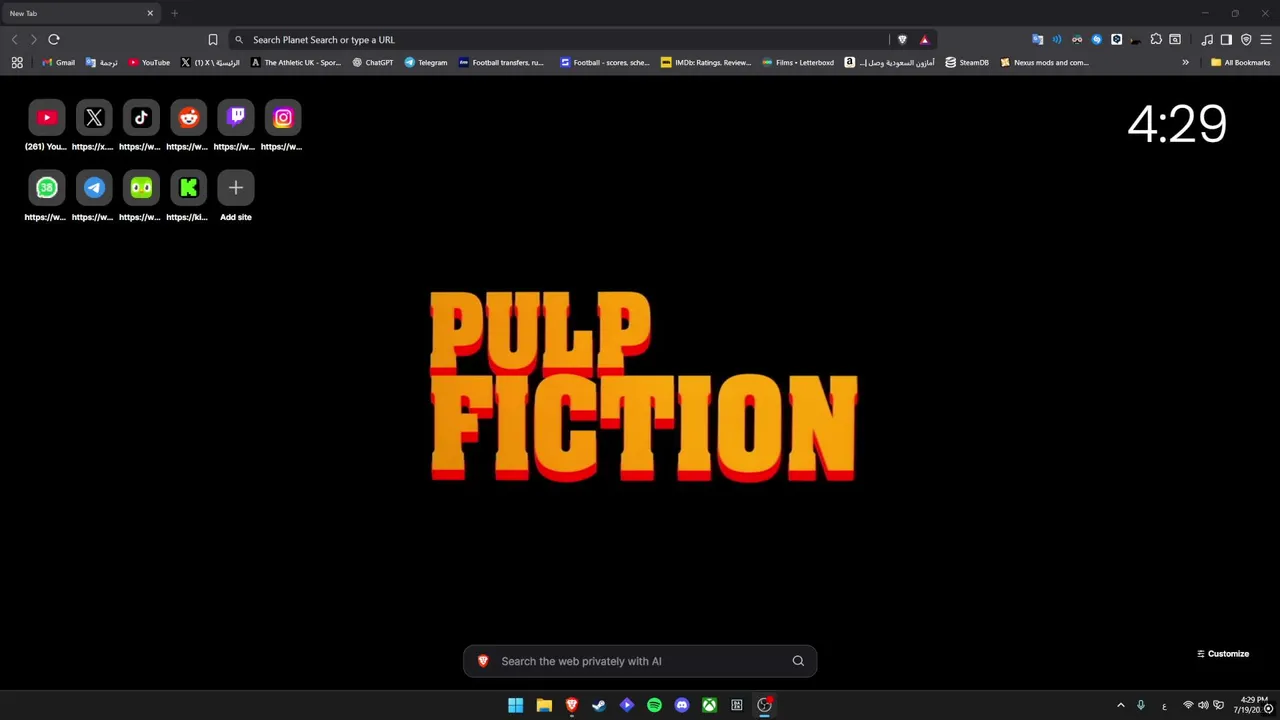Click the bookmark this page icon
Viewport: 1280px width, 720px height.
(212, 40)
